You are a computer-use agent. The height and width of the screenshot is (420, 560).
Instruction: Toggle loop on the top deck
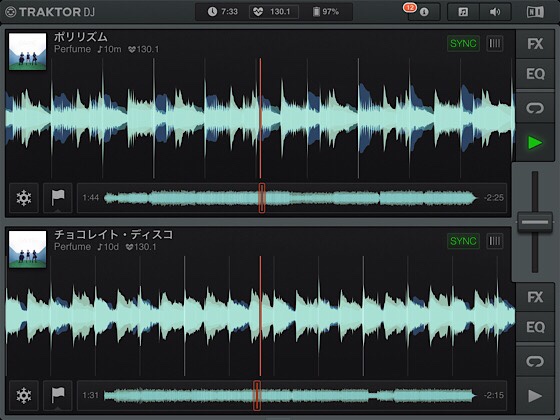pyautogui.click(x=535, y=108)
